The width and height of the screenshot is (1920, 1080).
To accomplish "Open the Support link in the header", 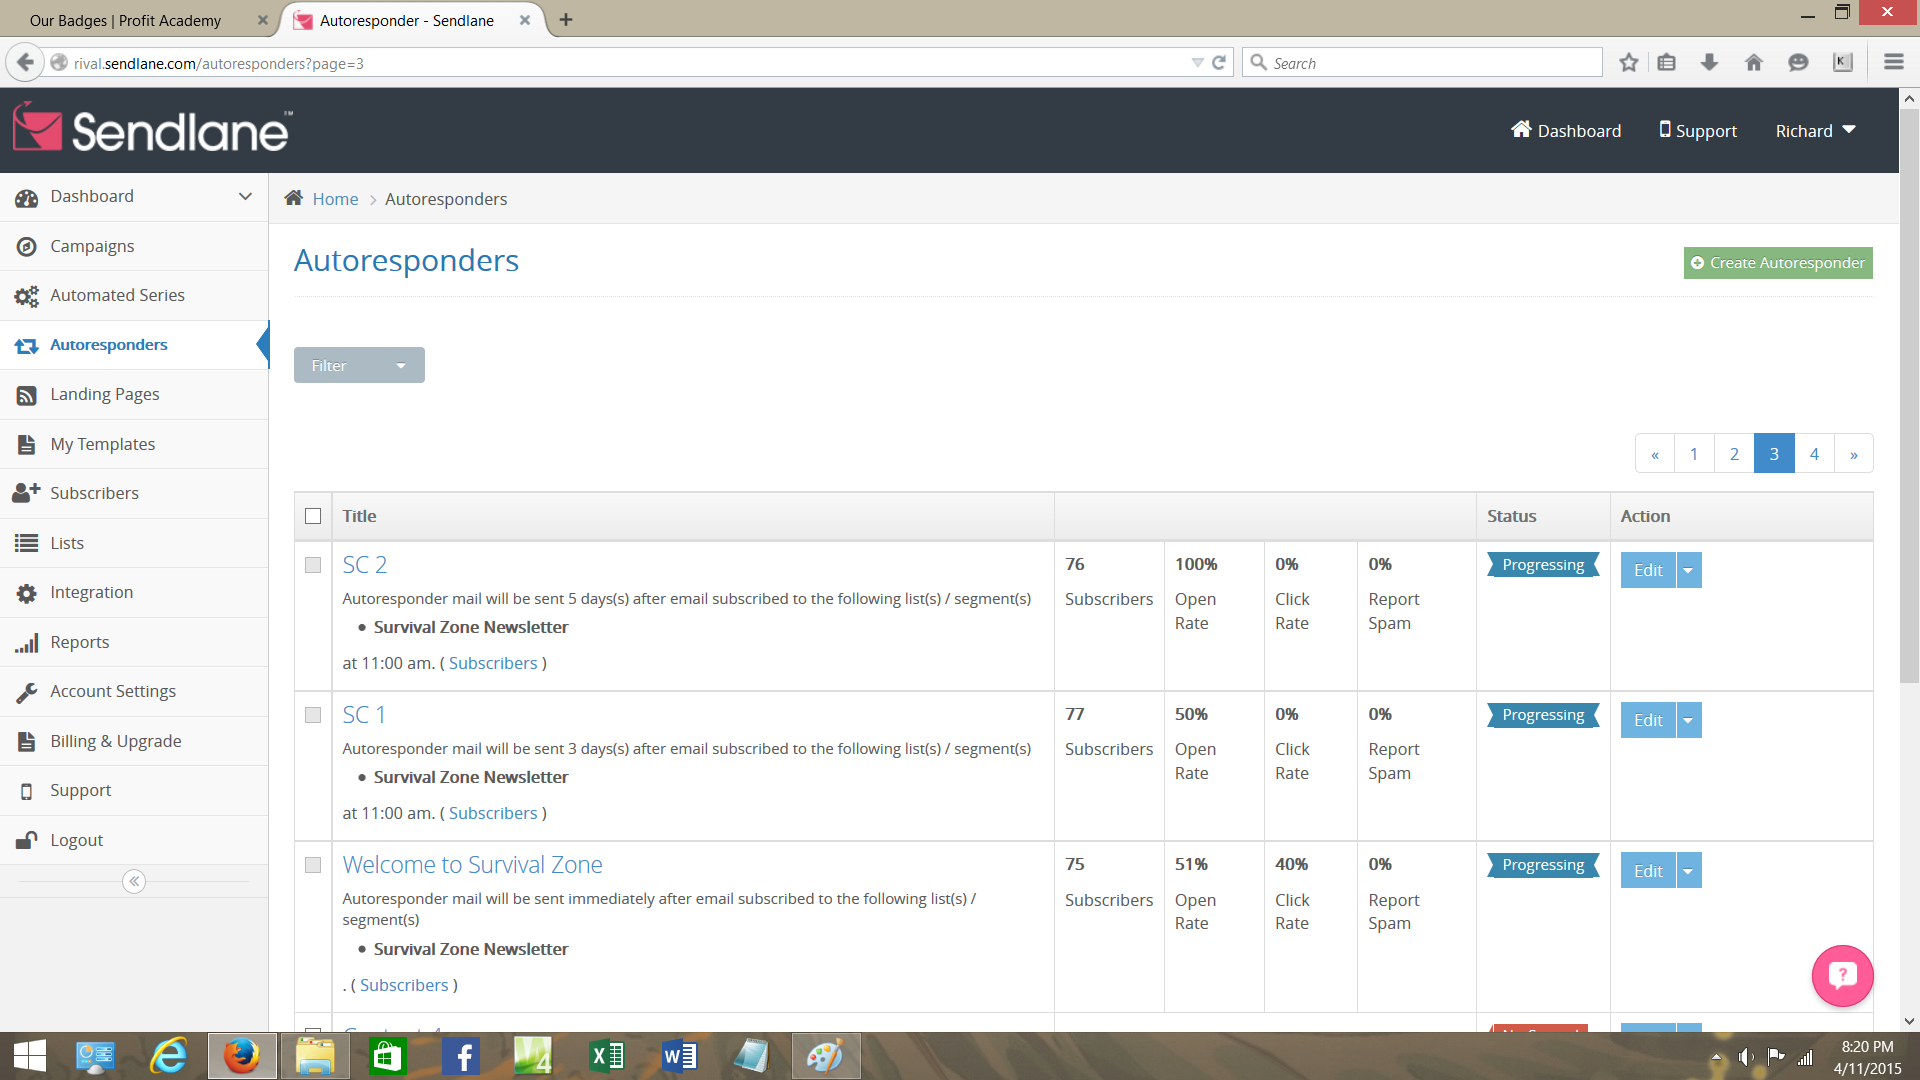I will tap(1698, 131).
